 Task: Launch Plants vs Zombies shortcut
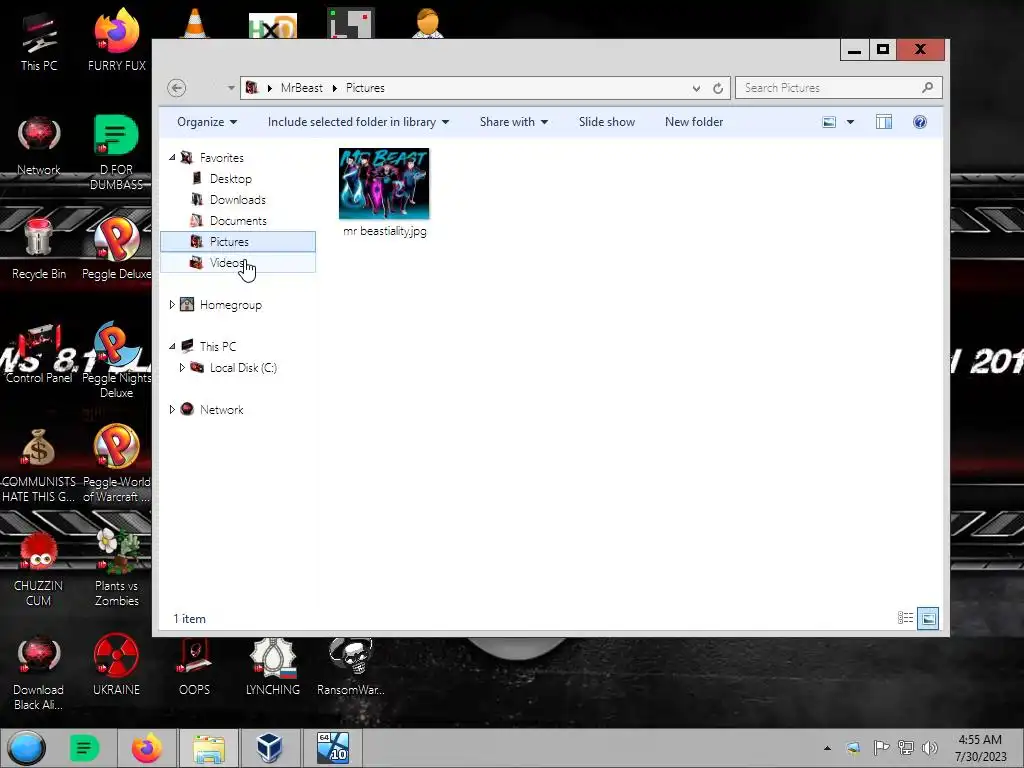pyautogui.click(x=116, y=568)
